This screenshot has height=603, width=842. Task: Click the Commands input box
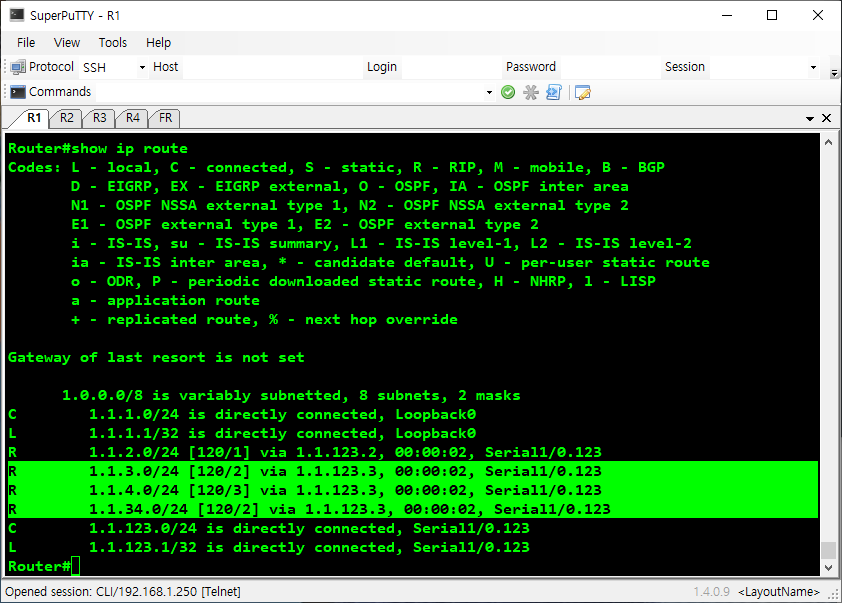290,92
